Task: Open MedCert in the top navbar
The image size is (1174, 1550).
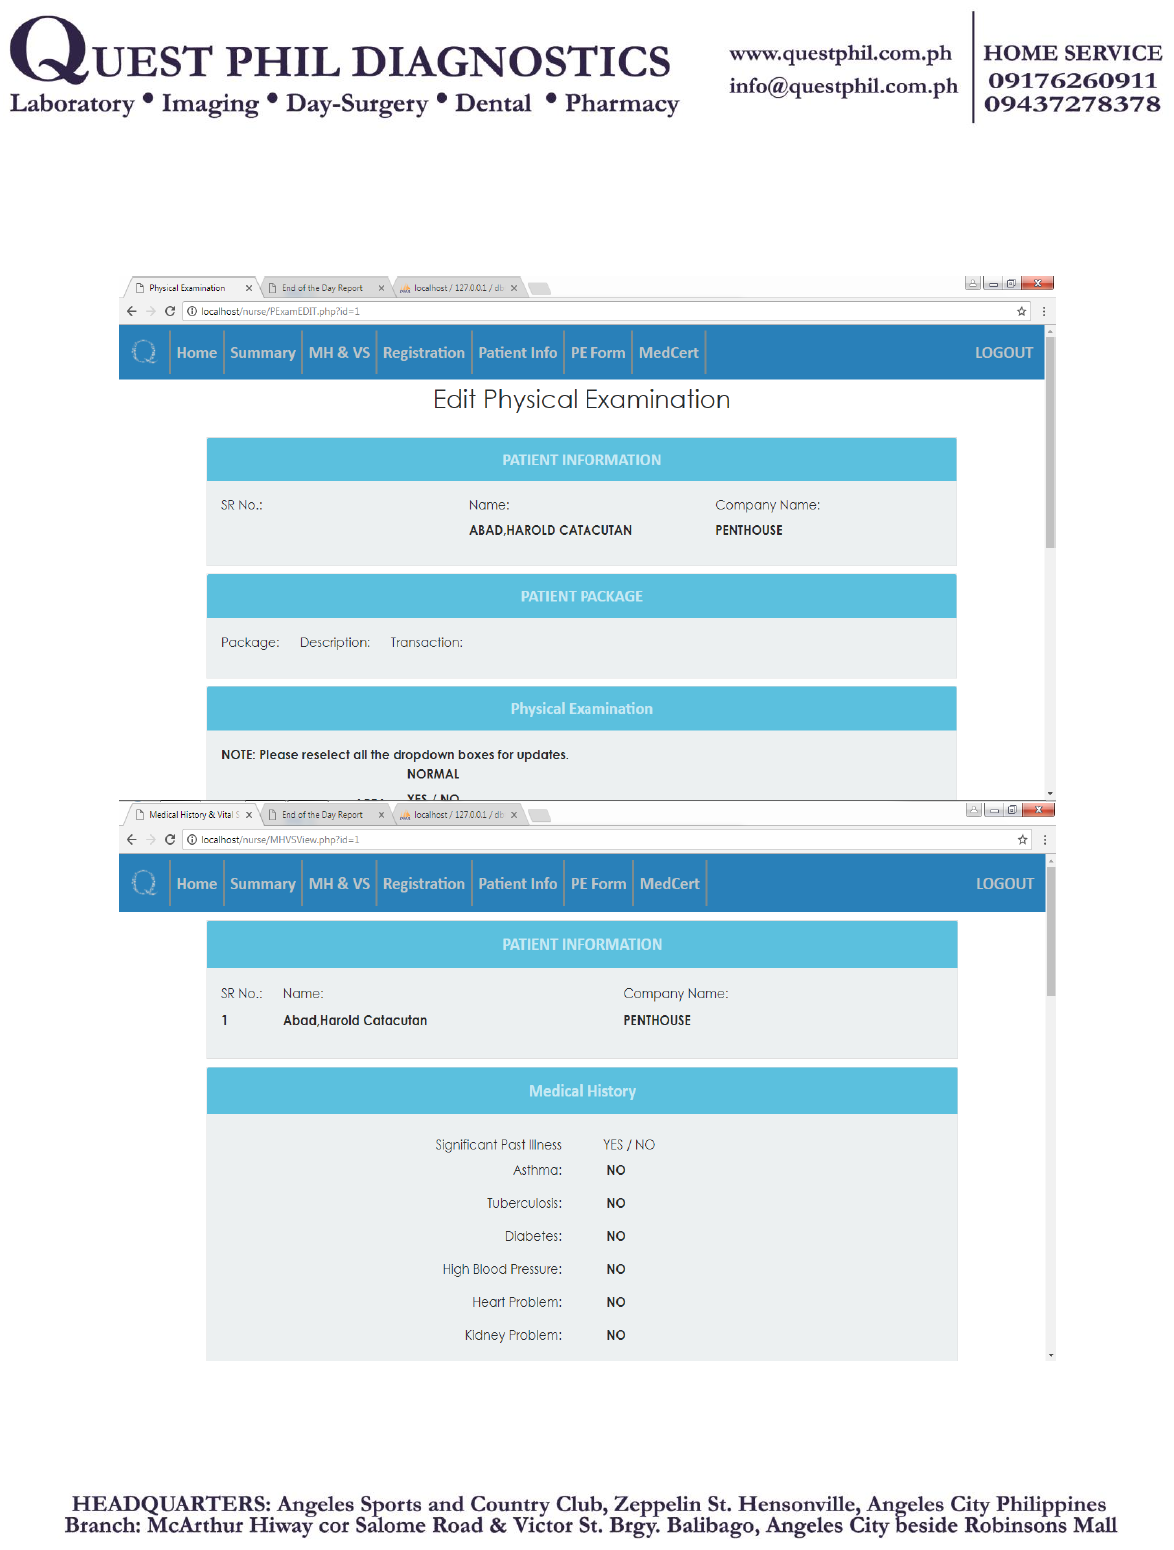Action: point(669,353)
